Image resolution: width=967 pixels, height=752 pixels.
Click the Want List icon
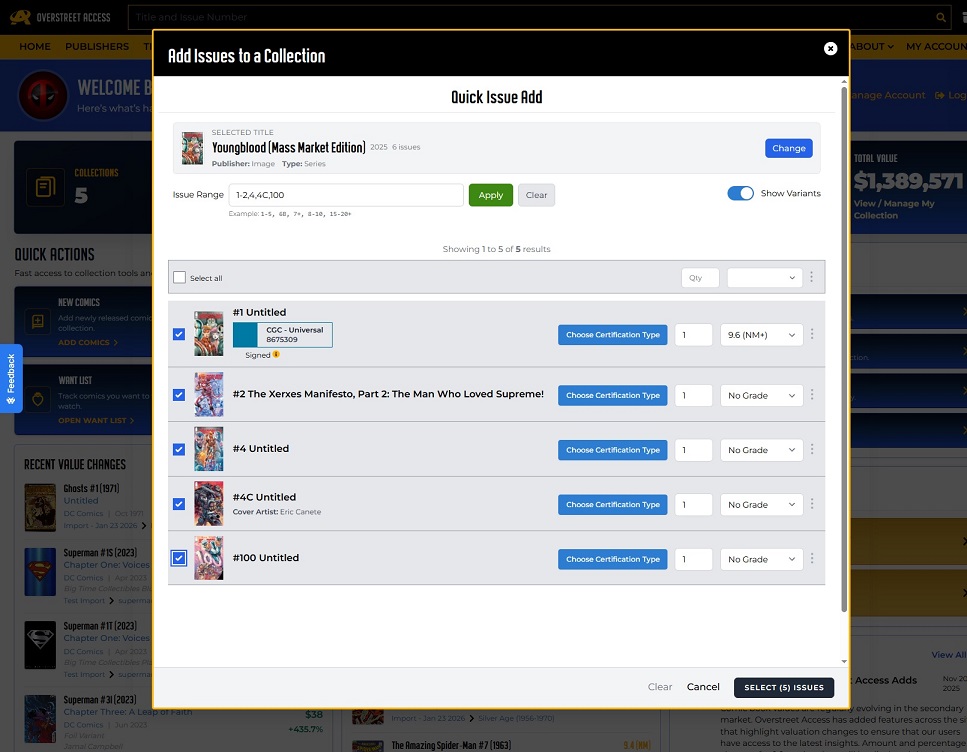[x=38, y=399]
